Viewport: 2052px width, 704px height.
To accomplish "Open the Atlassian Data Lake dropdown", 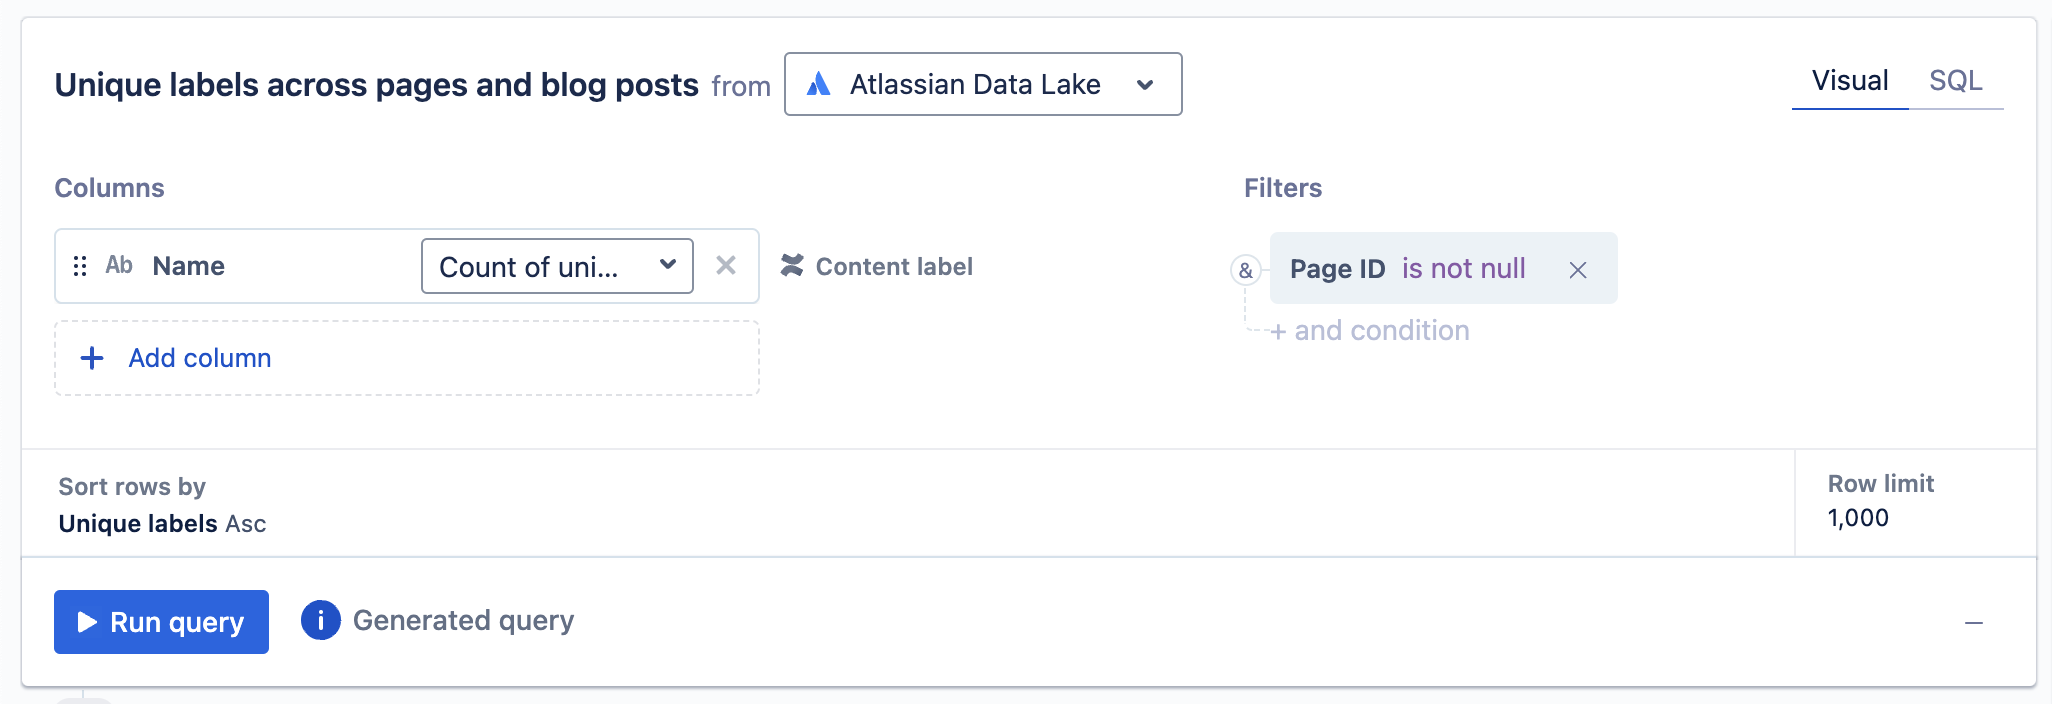I will (983, 84).
